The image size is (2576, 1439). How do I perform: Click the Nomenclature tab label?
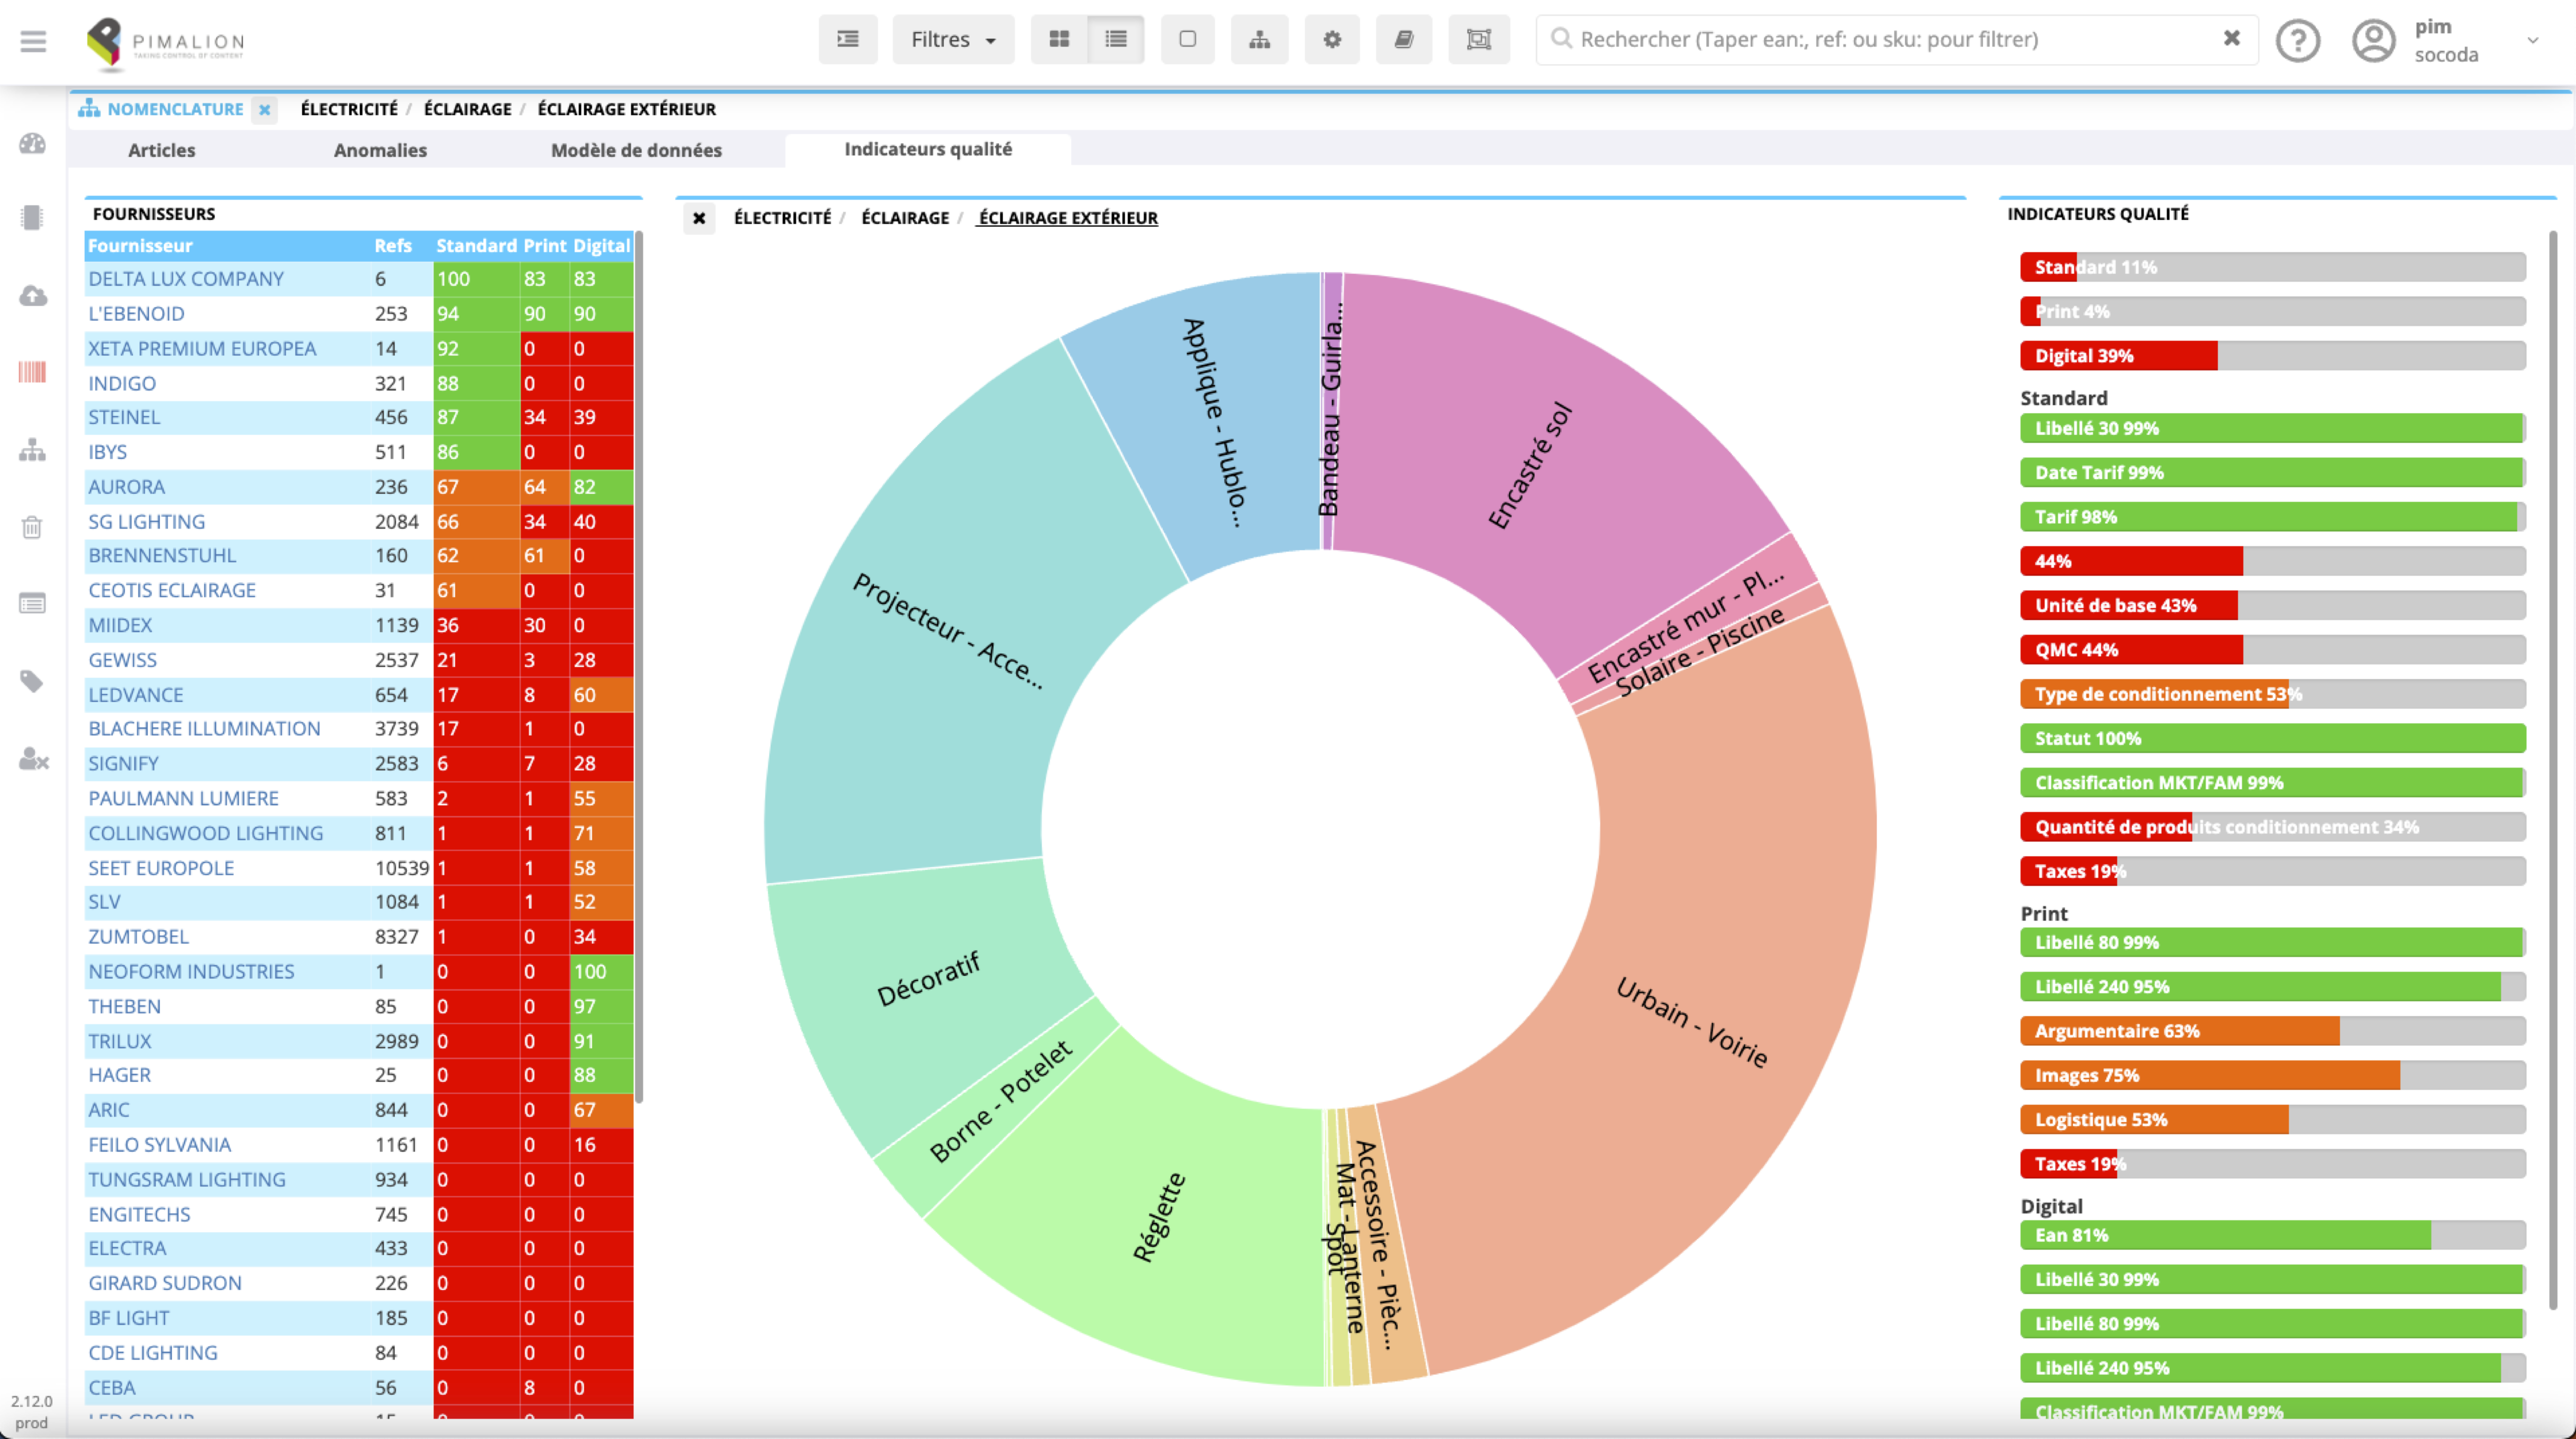tap(175, 109)
